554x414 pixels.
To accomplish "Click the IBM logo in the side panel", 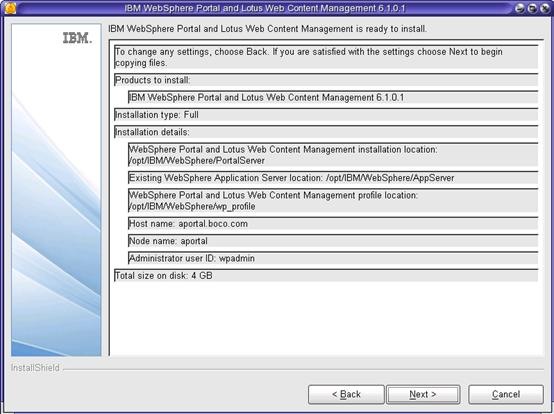I will (77, 38).
